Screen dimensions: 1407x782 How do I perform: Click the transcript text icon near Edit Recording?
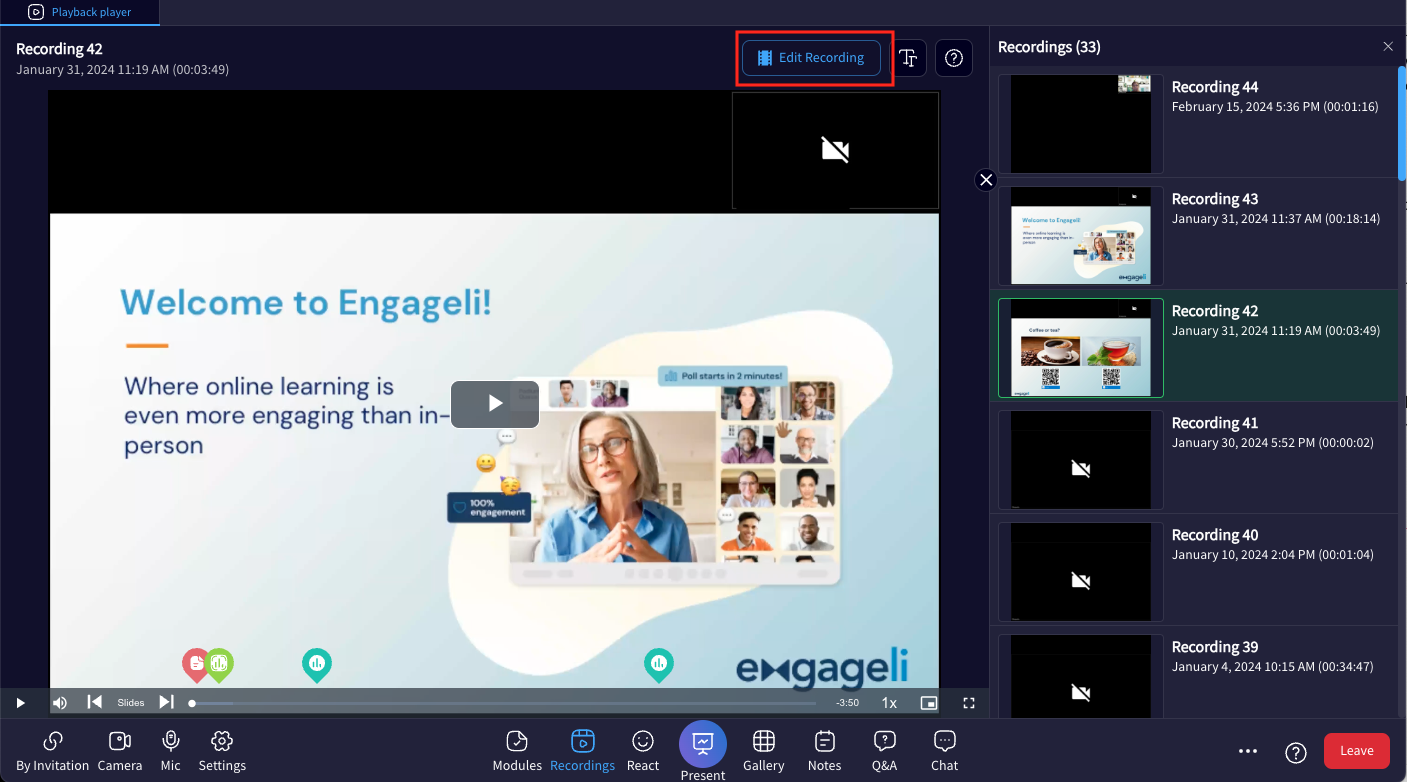coord(908,58)
